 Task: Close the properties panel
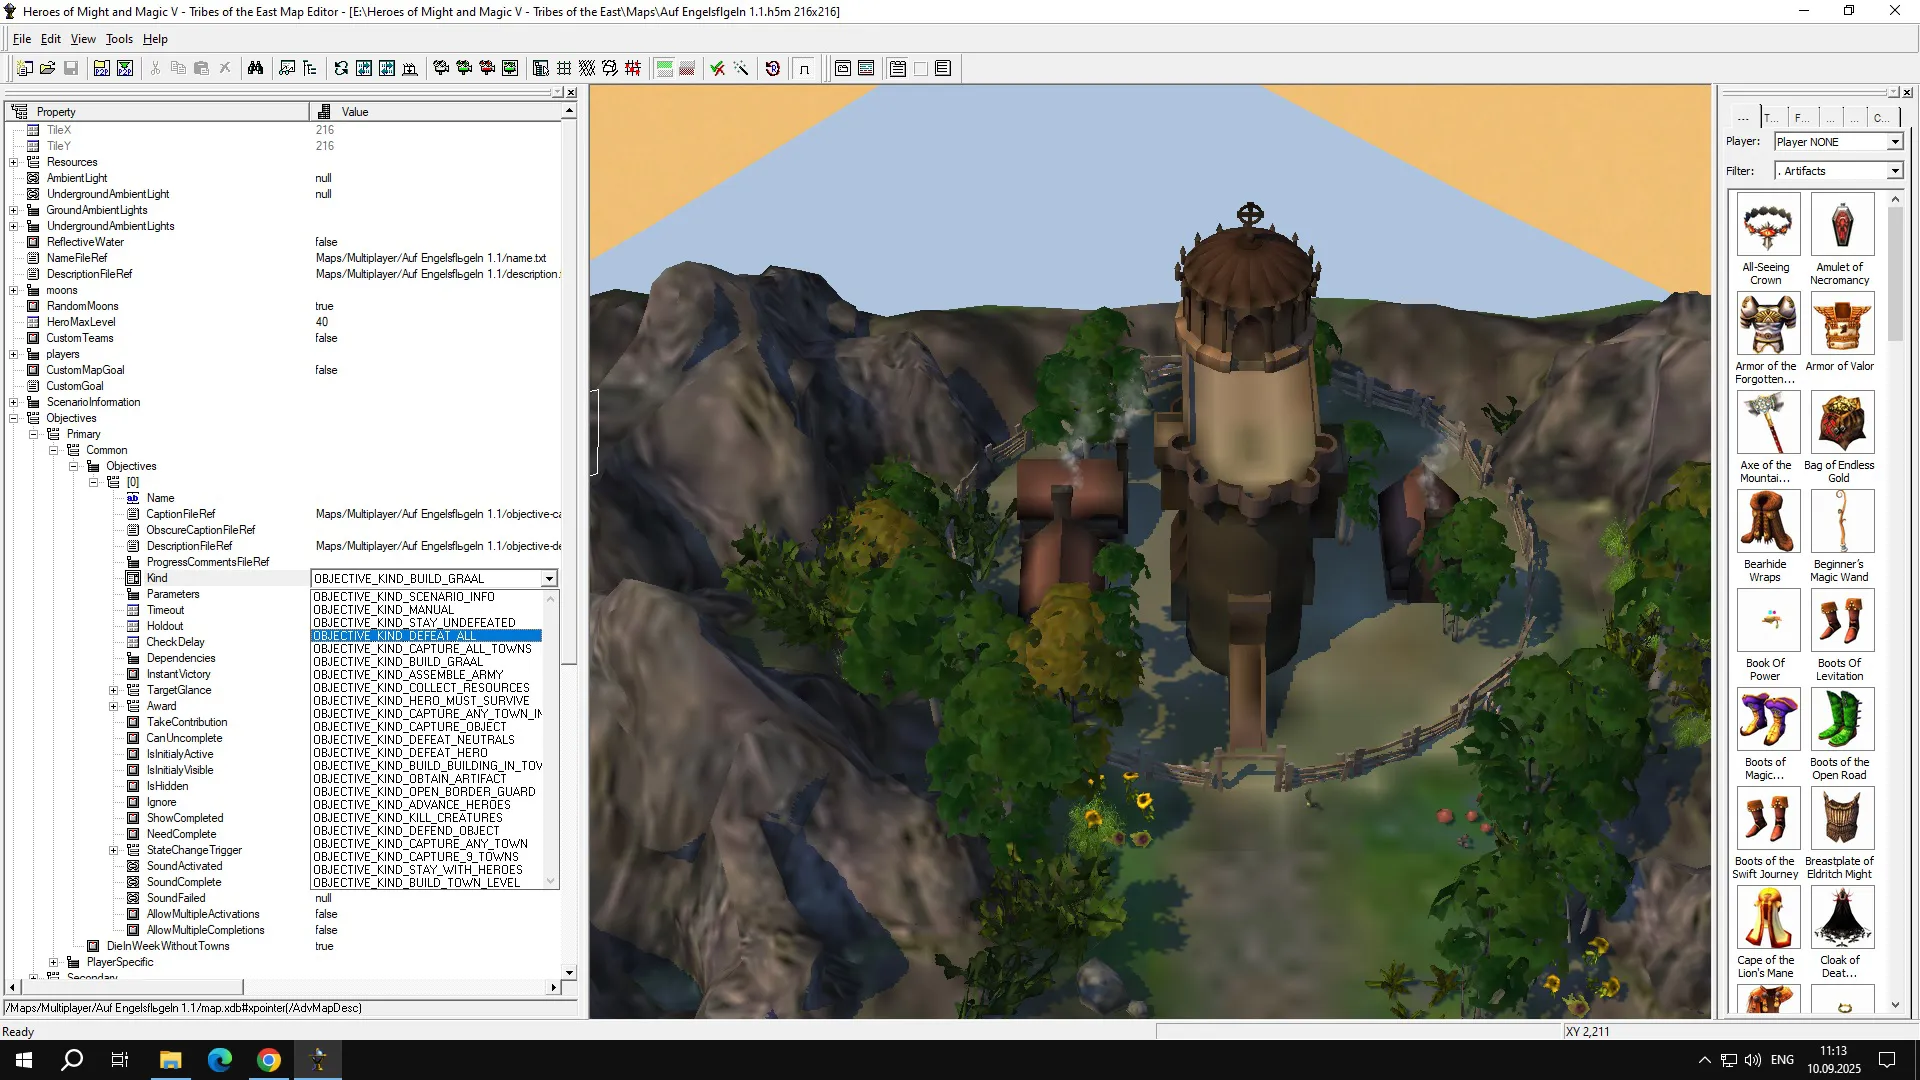pyautogui.click(x=571, y=93)
